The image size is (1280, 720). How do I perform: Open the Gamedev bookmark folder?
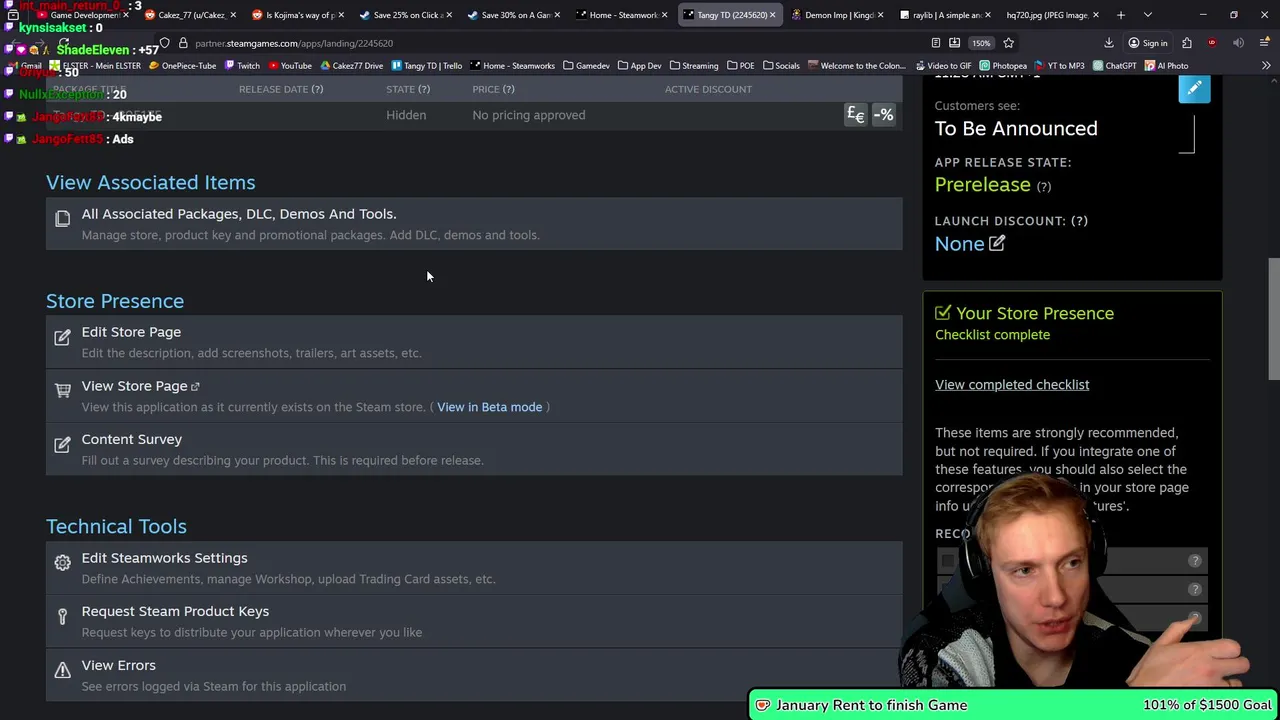[x=586, y=66]
